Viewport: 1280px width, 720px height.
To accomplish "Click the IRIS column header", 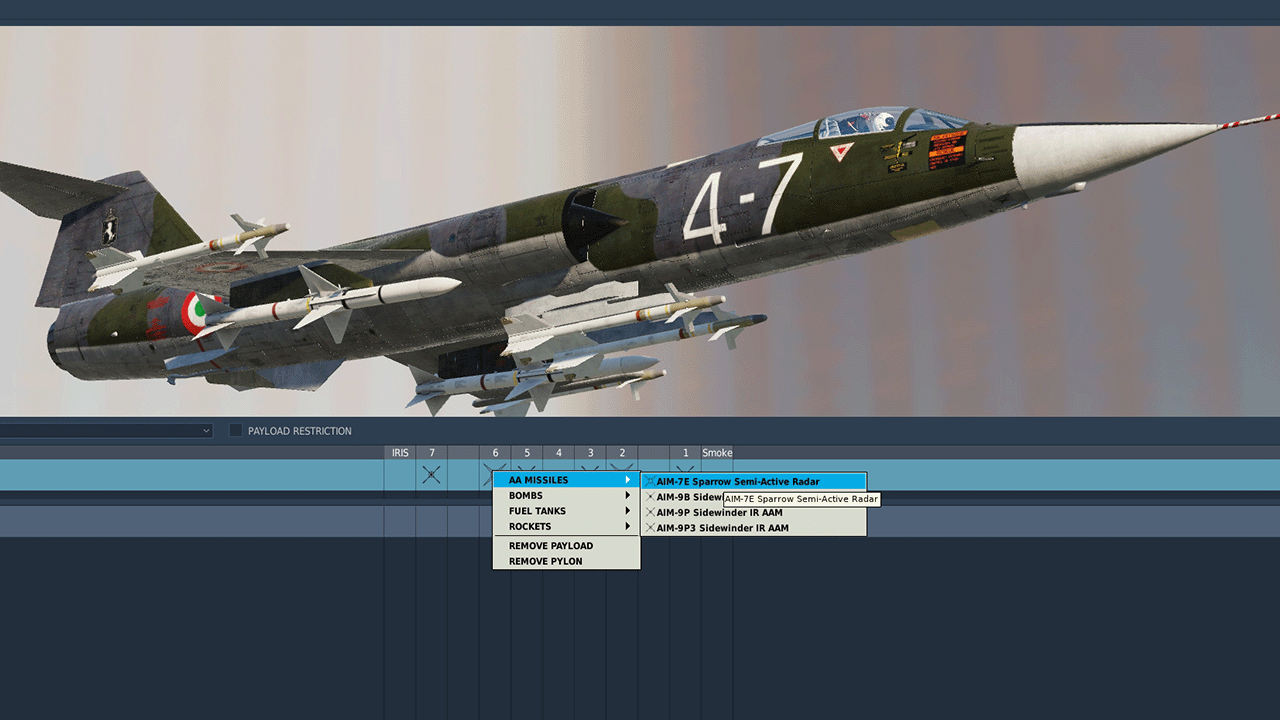I will coord(400,453).
